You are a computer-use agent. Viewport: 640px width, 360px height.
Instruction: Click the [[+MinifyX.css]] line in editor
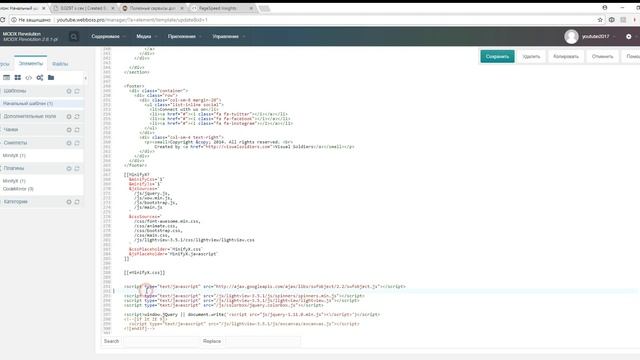[x=144, y=273]
